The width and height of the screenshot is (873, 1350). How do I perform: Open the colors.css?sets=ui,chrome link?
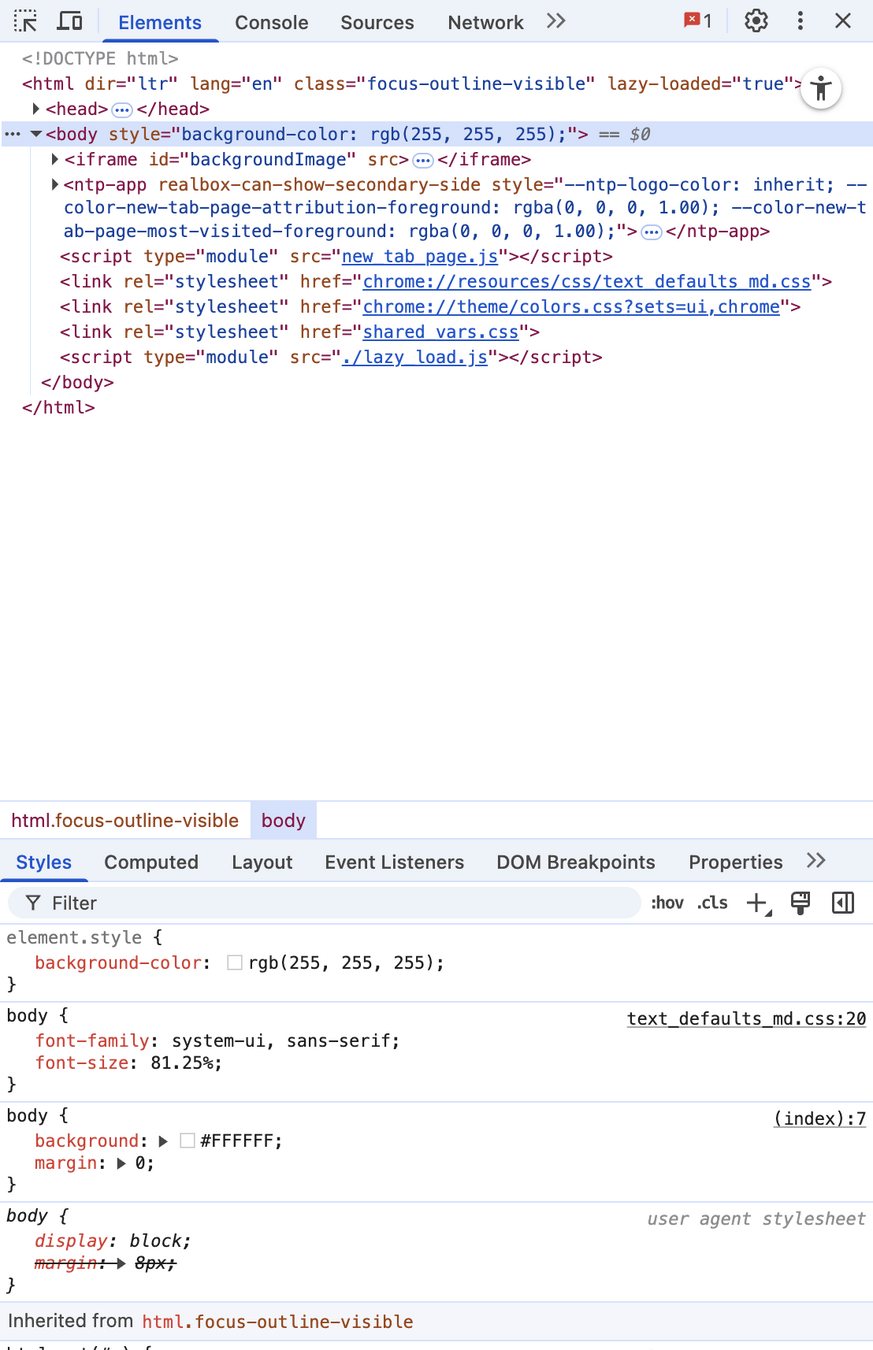point(571,307)
